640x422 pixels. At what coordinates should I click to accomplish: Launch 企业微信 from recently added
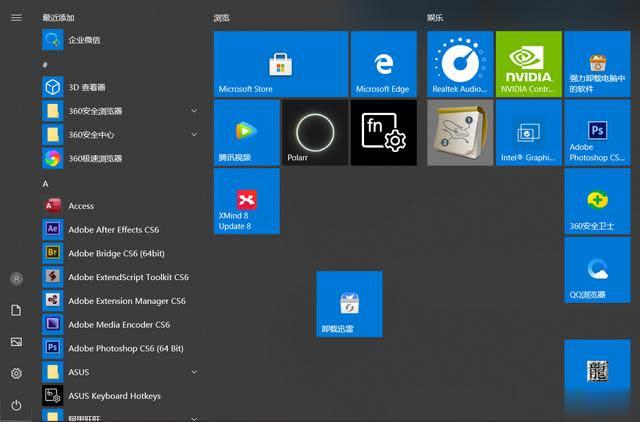[x=122, y=40]
